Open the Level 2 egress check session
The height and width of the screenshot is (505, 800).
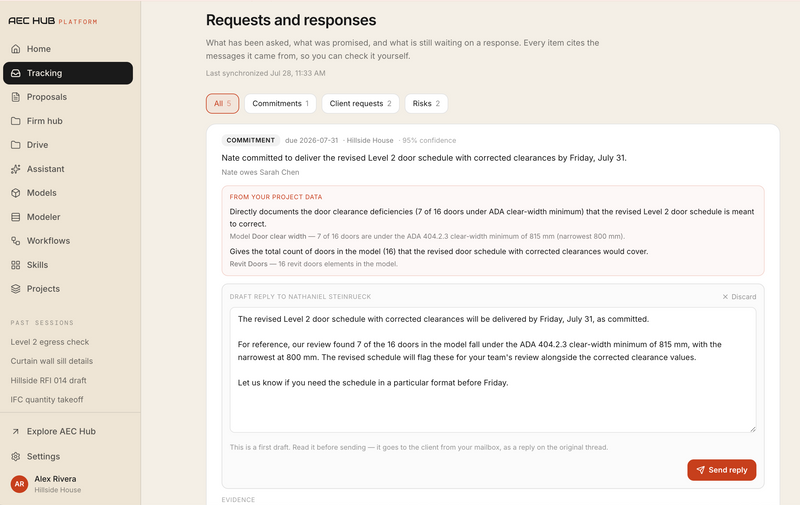49,342
